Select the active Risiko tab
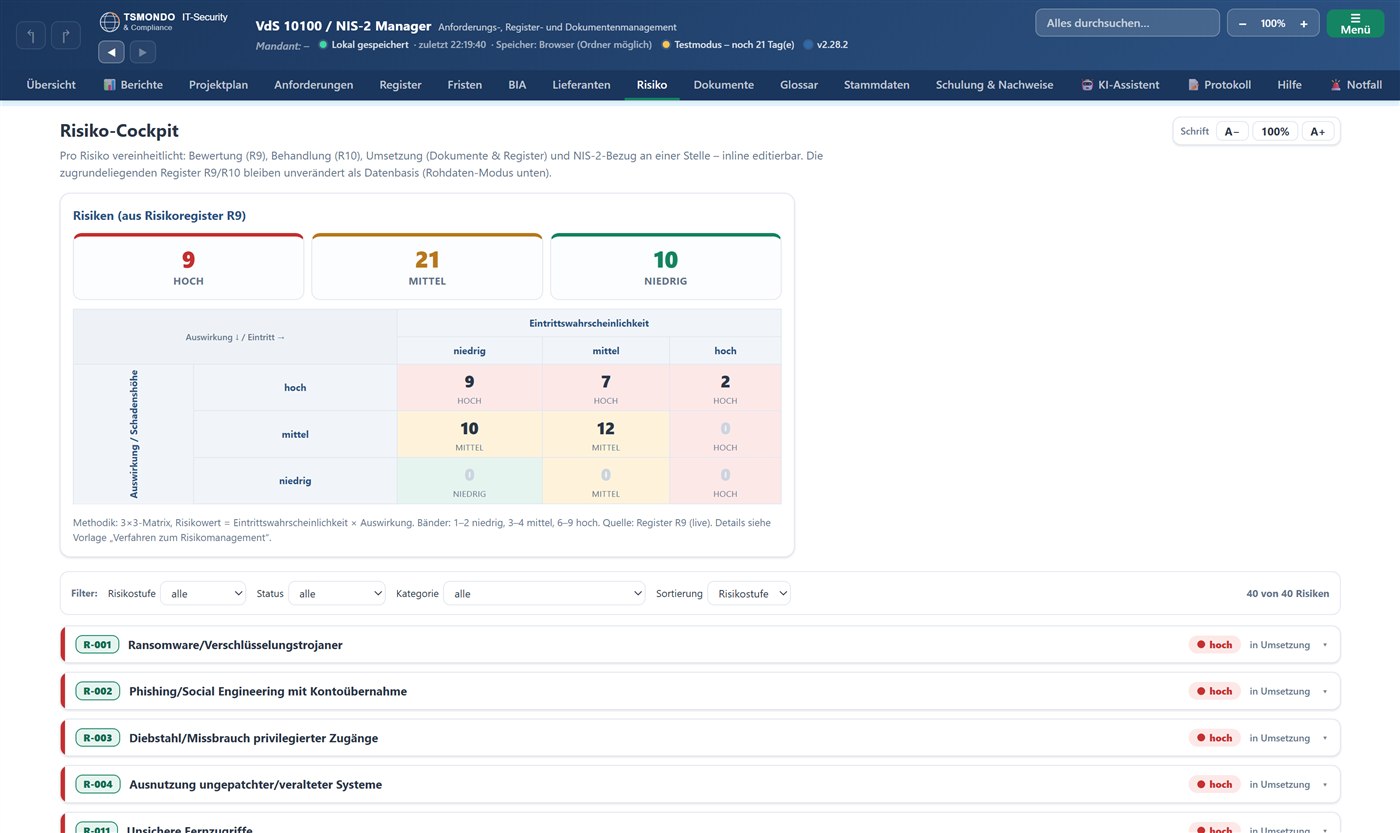 coord(652,85)
